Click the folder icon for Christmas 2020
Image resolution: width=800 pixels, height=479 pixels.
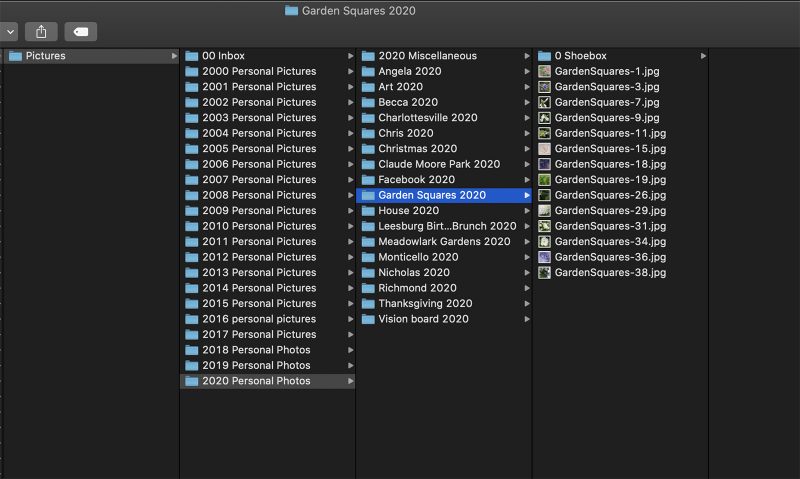[x=368, y=148]
